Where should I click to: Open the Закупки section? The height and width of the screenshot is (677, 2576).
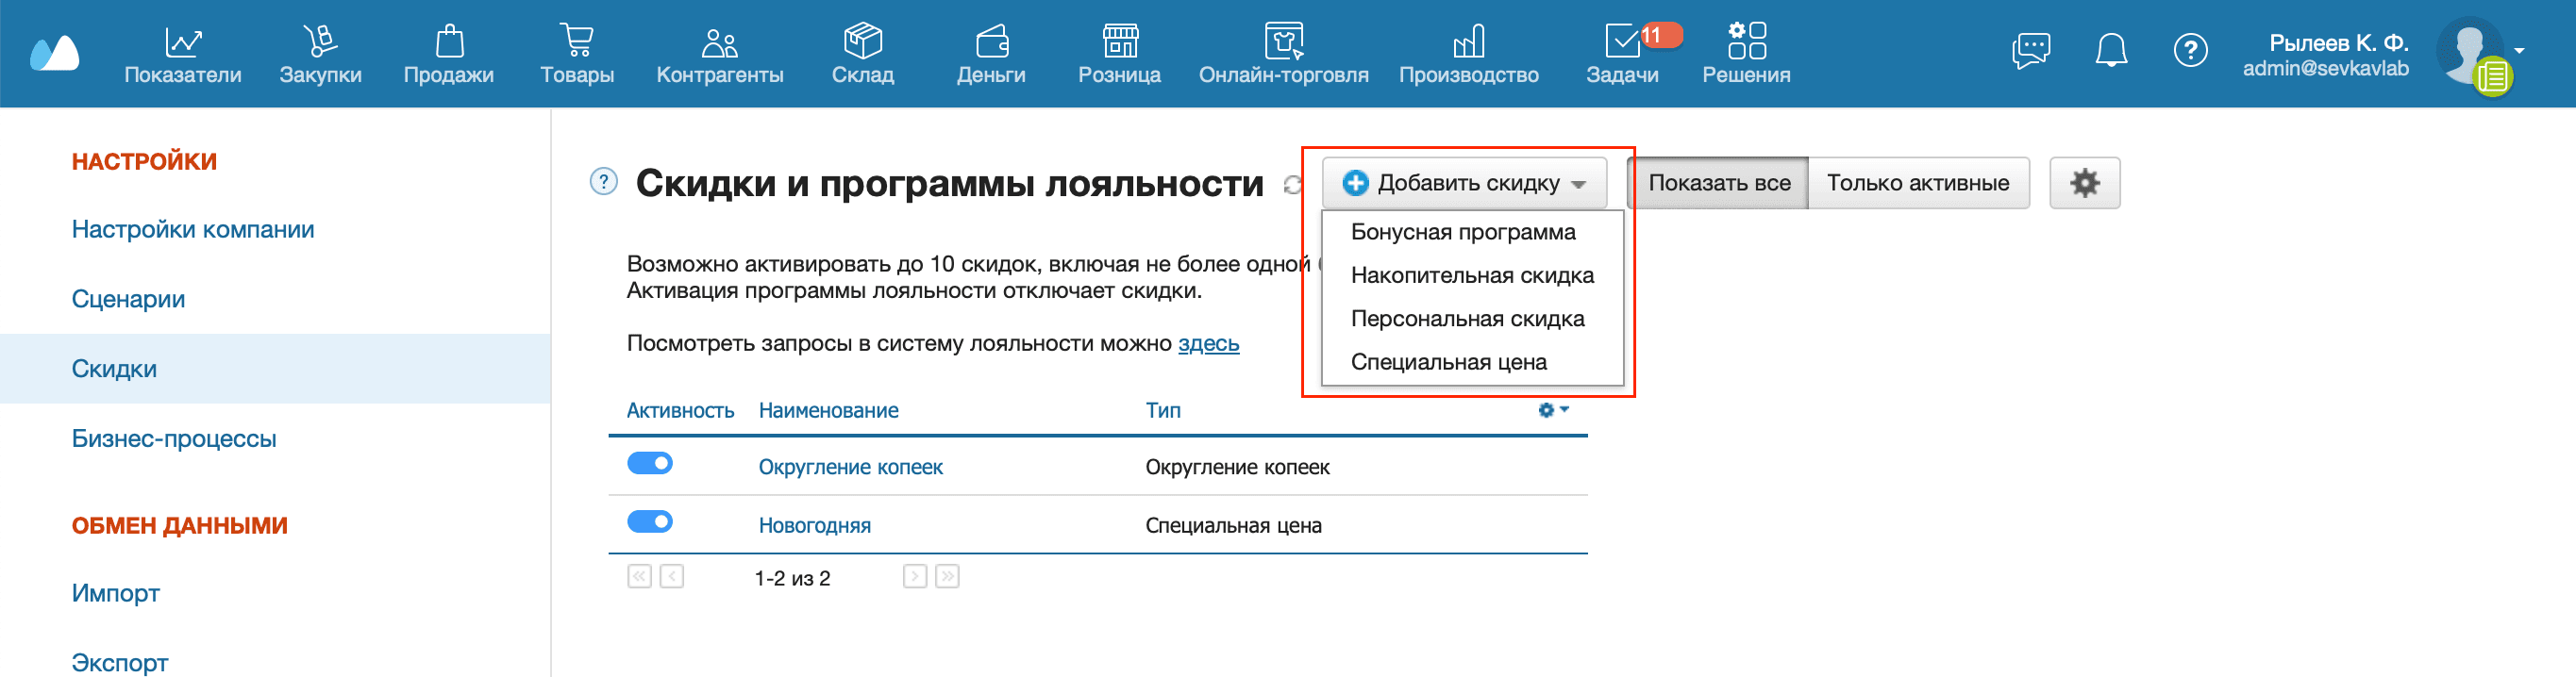320,54
